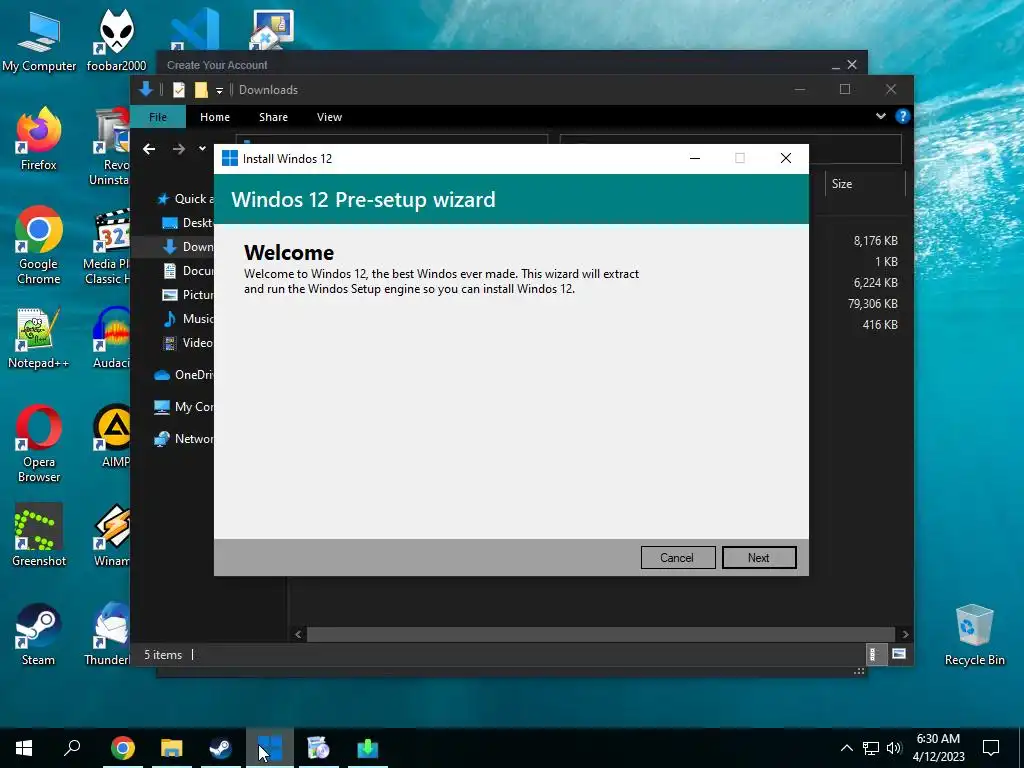Click the 79,306 KB file size cell
Screen dimensions: 1024x768
coord(872,304)
